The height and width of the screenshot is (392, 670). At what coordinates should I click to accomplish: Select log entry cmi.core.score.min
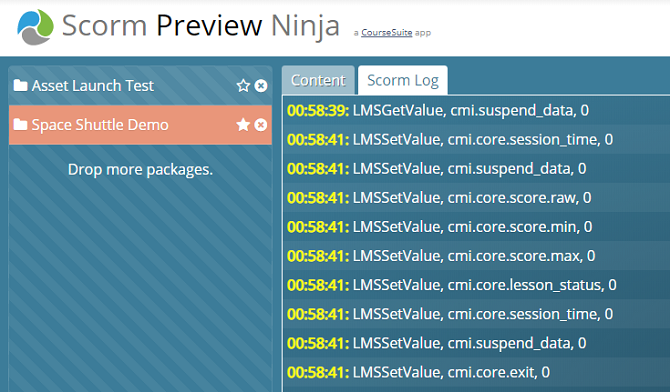point(476,227)
